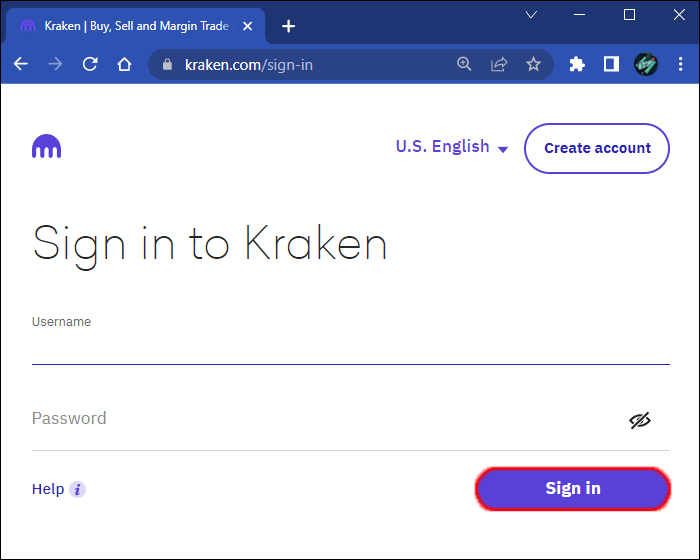Toggle the browser side panel icon
The width and height of the screenshot is (700, 560).
pyautogui.click(x=611, y=64)
